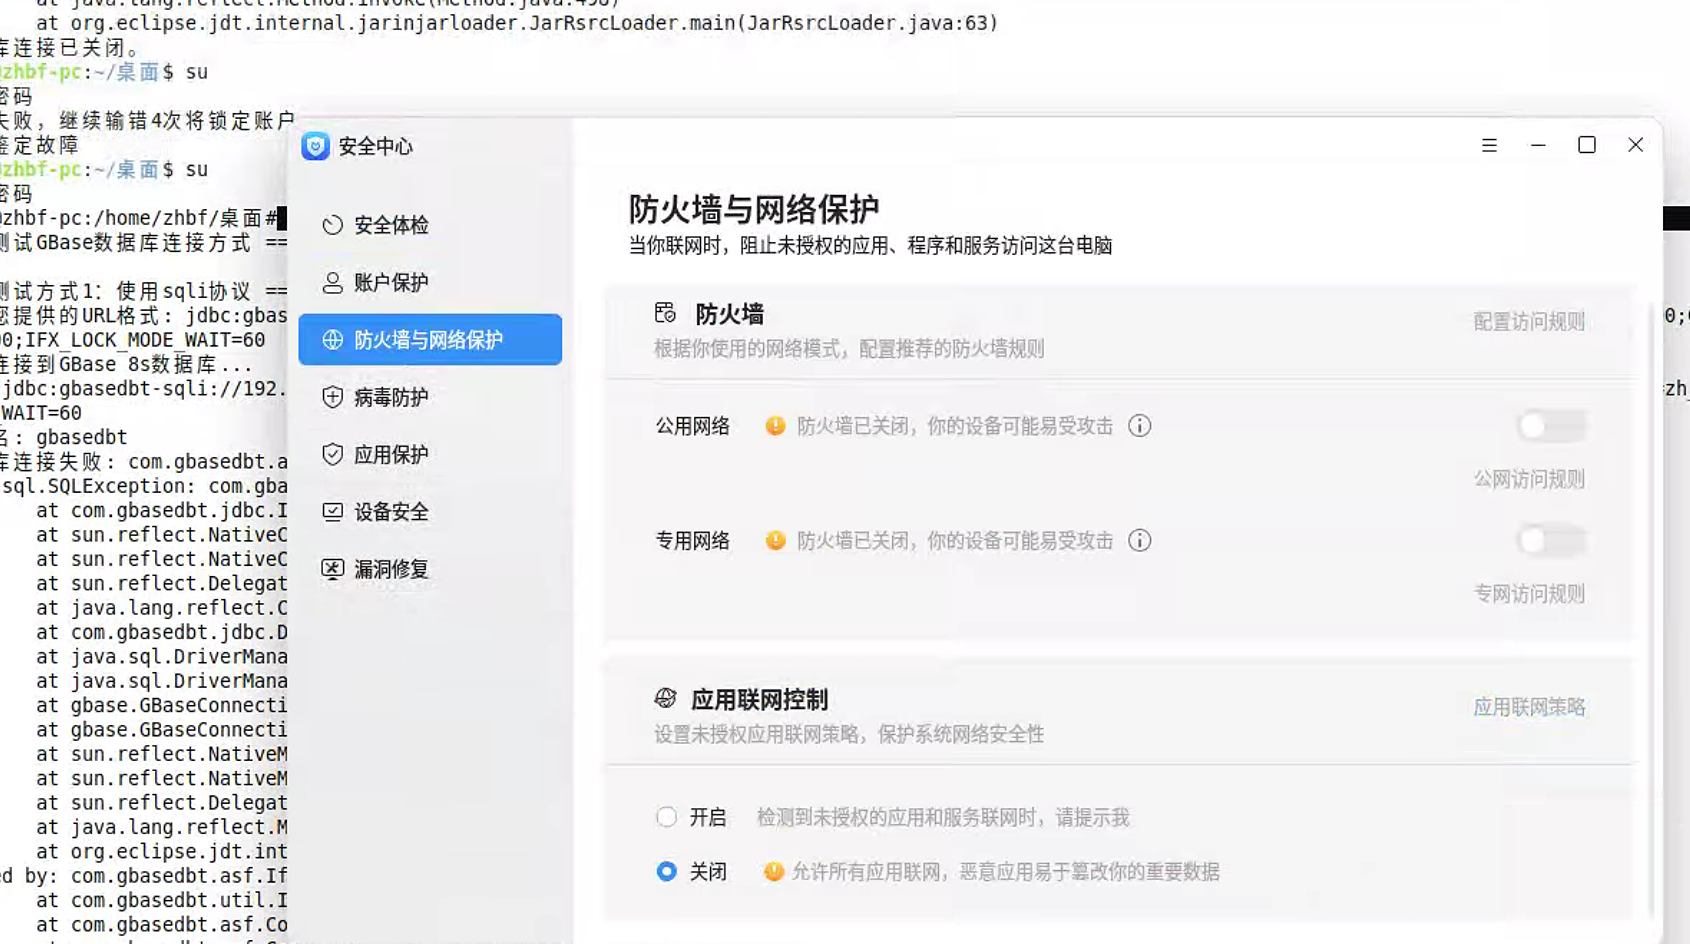
Task: Open the hamburger menu in the title bar
Action: 1489,146
